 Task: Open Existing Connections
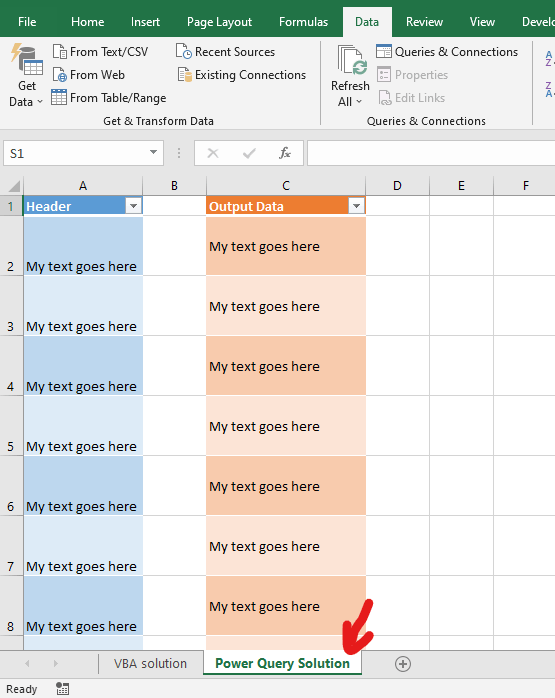click(x=242, y=75)
